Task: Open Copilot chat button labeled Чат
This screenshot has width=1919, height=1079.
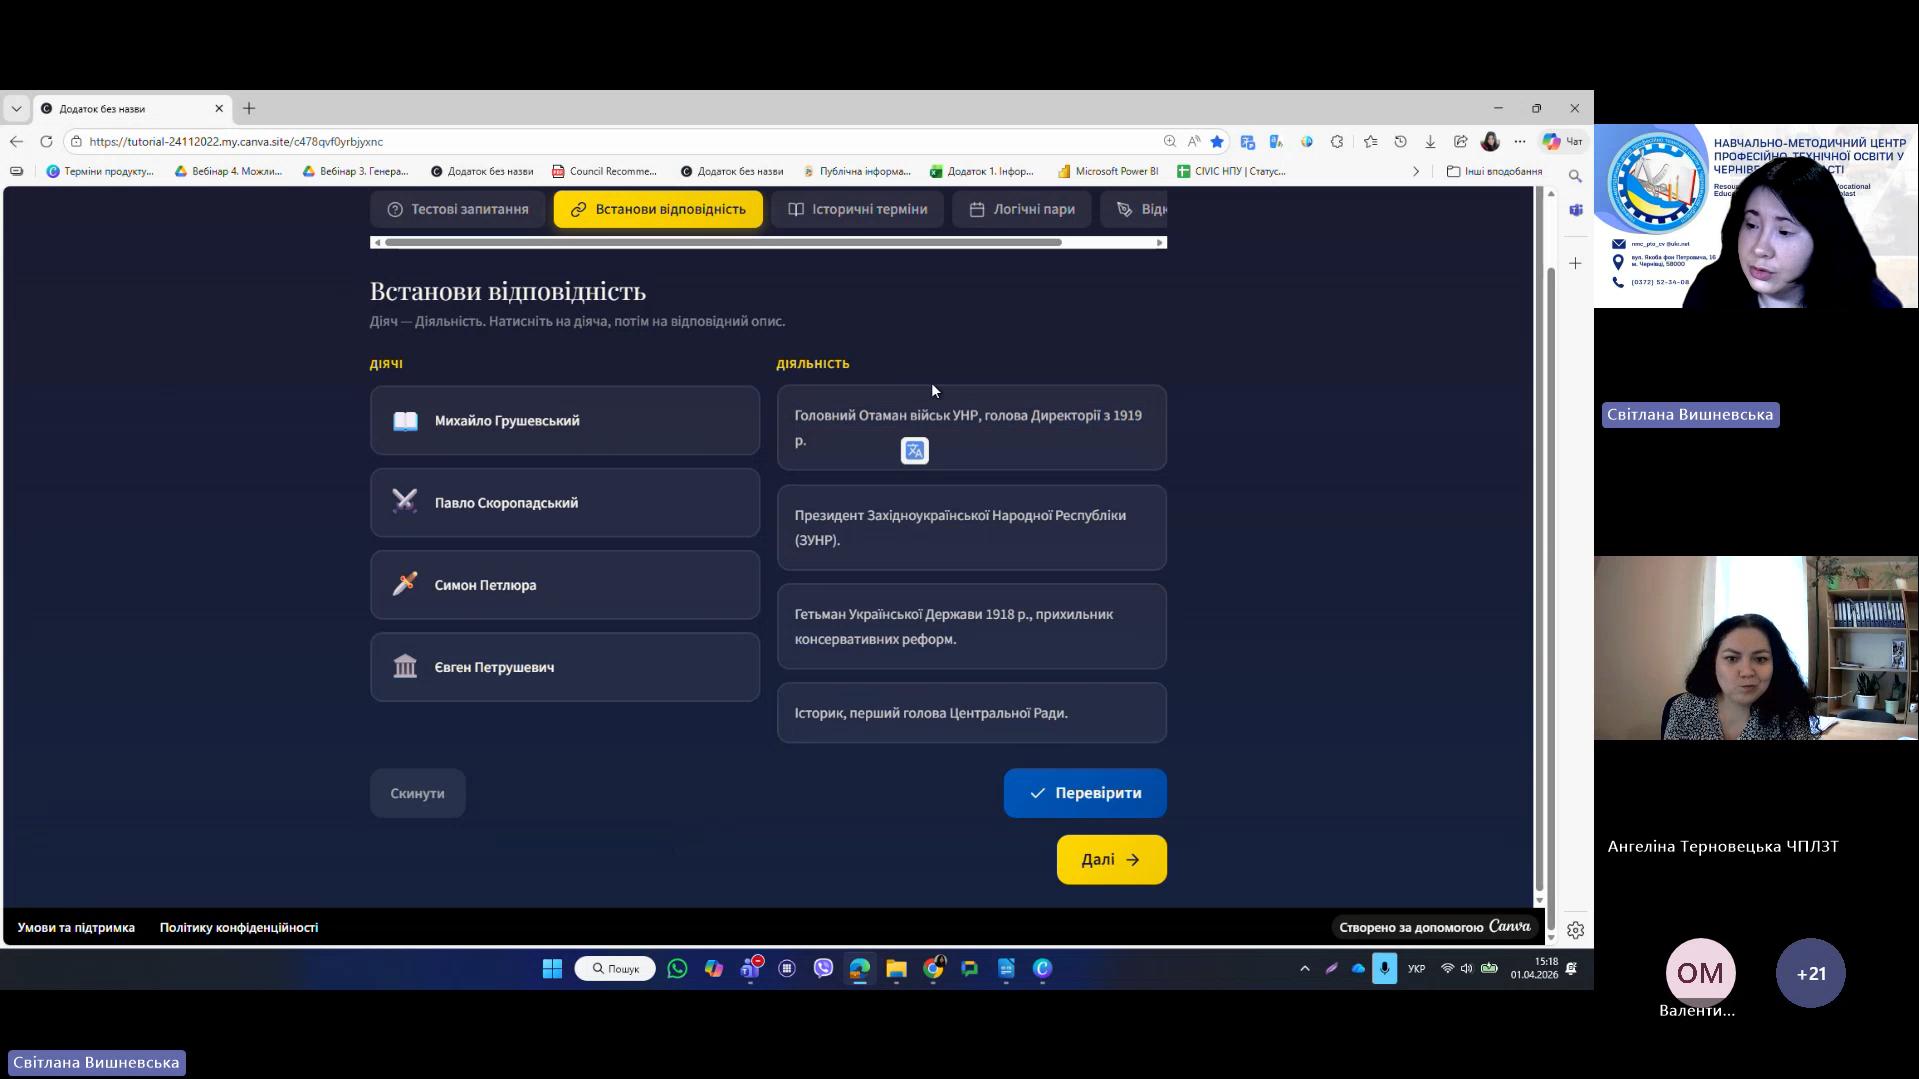Action: (x=1563, y=142)
